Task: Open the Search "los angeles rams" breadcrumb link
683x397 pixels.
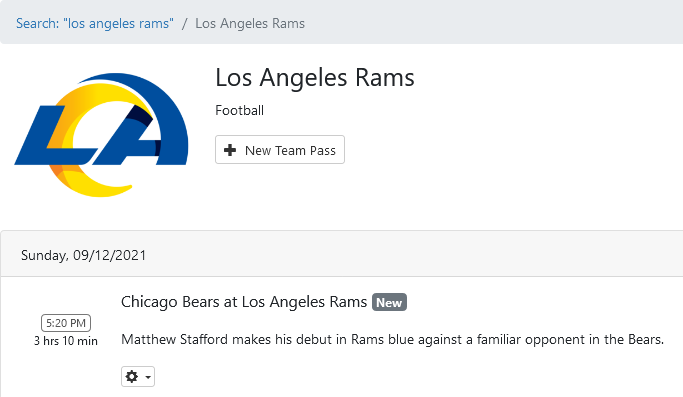Action: (95, 23)
